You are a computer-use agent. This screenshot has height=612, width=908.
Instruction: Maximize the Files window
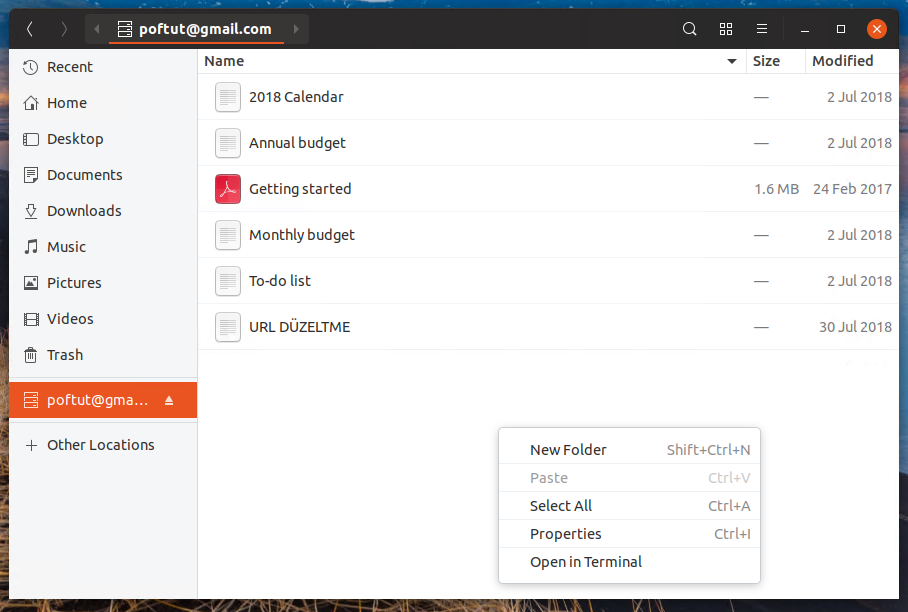(841, 29)
